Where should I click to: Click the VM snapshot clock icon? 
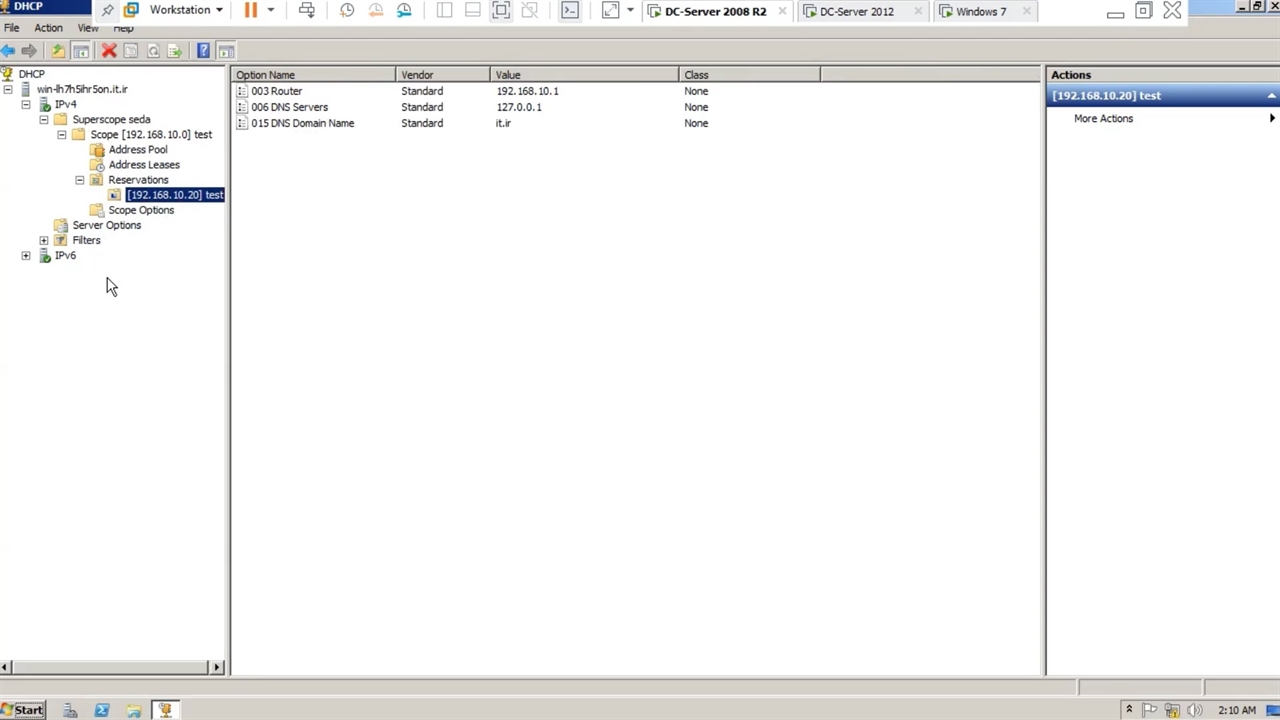click(346, 11)
